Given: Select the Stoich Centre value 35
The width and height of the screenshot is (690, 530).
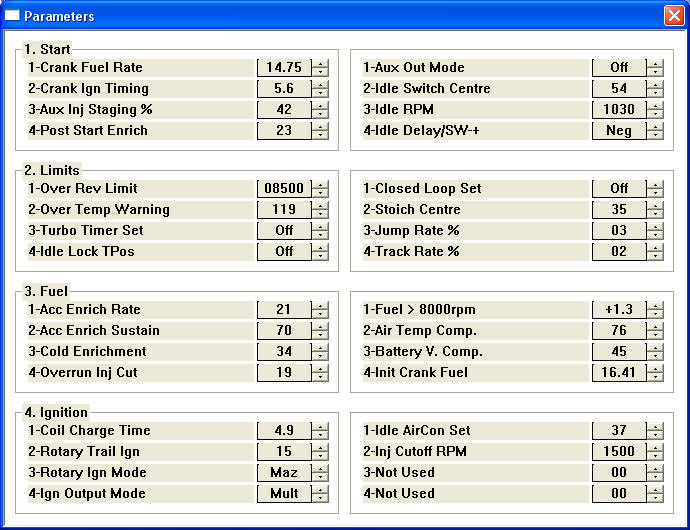Looking at the screenshot, I should (x=619, y=210).
